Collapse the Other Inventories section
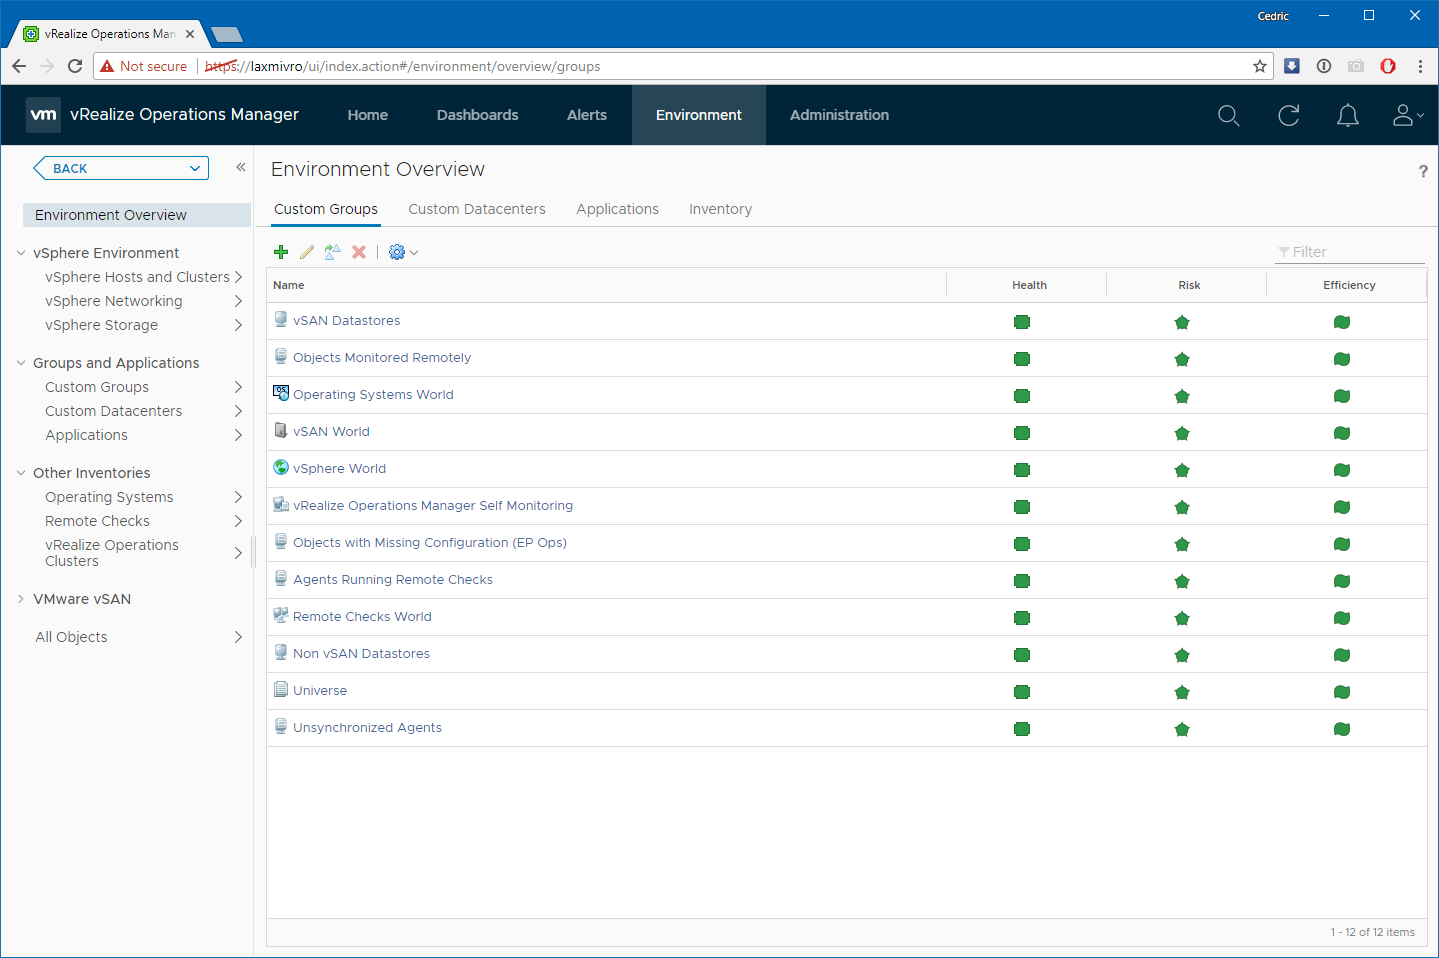1439x958 pixels. [x=21, y=473]
